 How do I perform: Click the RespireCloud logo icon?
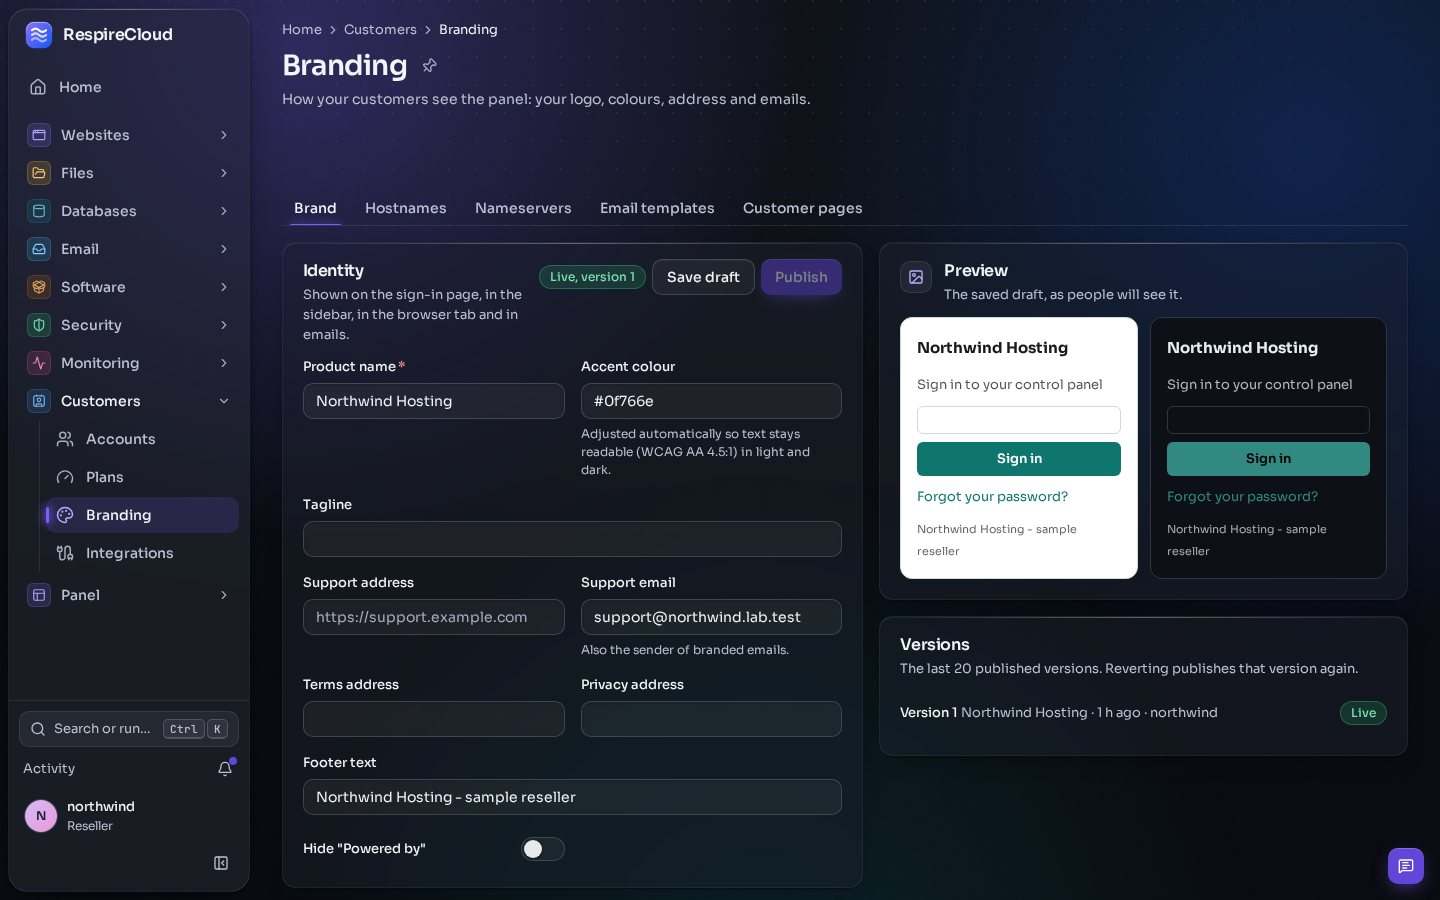(39, 35)
